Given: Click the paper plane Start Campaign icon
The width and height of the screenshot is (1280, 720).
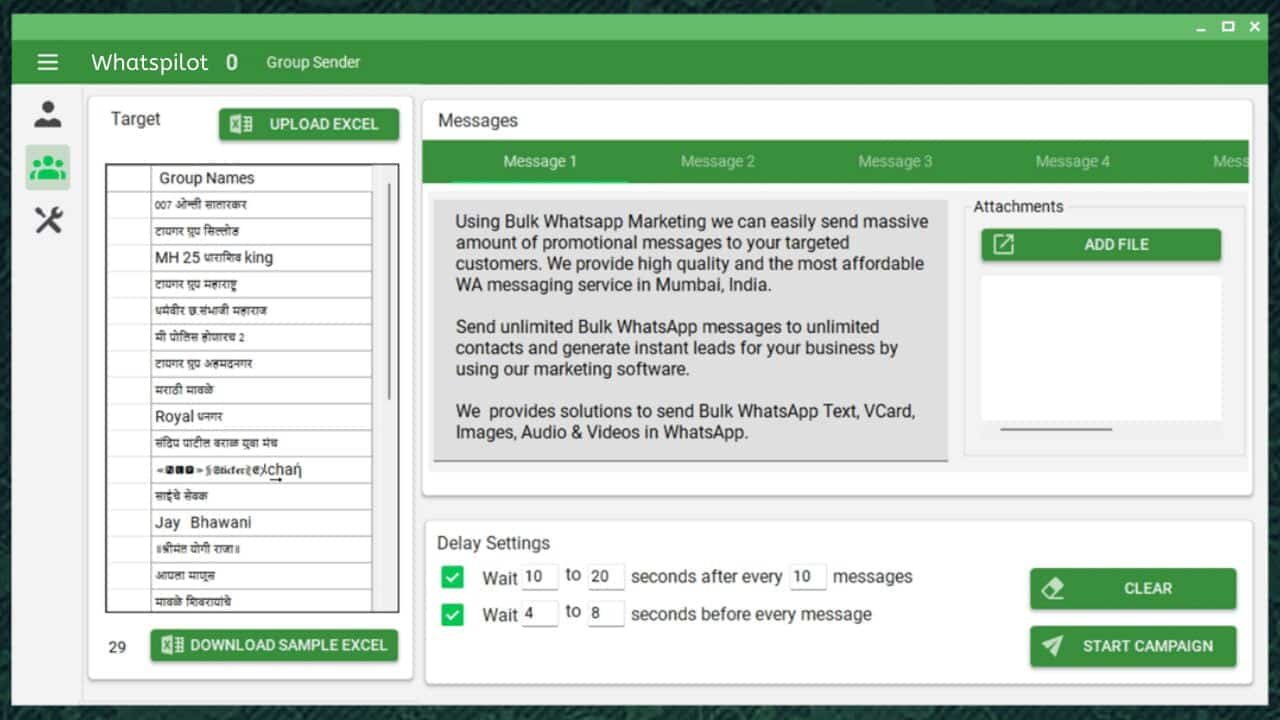Looking at the screenshot, I should pyautogui.click(x=1052, y=646).
